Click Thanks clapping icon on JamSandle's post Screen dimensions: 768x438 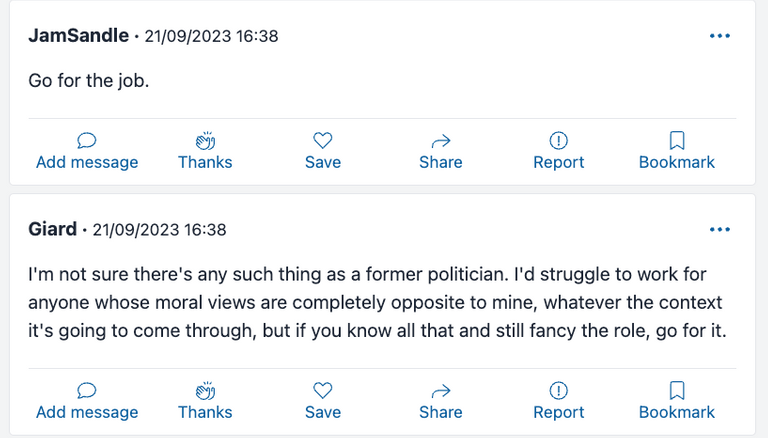tap(205, 141)
